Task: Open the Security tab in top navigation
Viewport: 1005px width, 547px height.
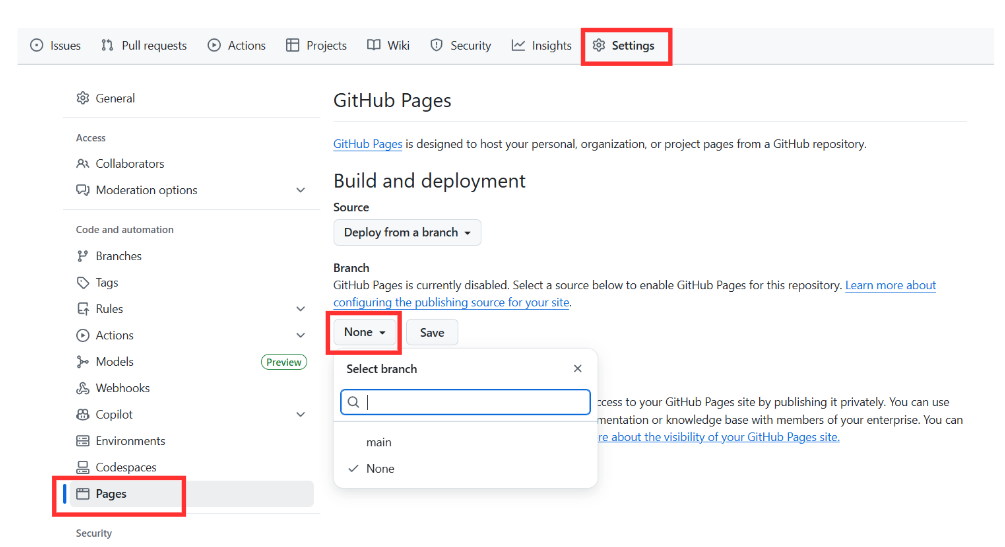Action: (461, 46)
